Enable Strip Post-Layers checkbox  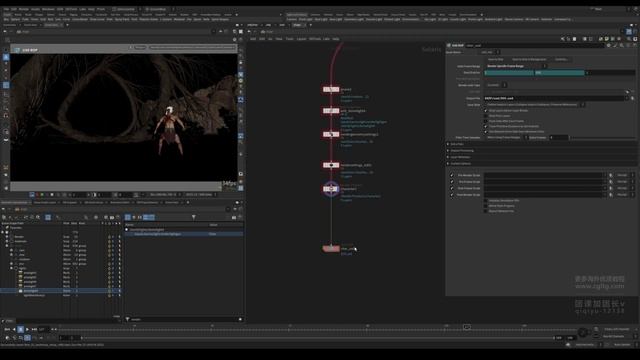tap(486, 116)
